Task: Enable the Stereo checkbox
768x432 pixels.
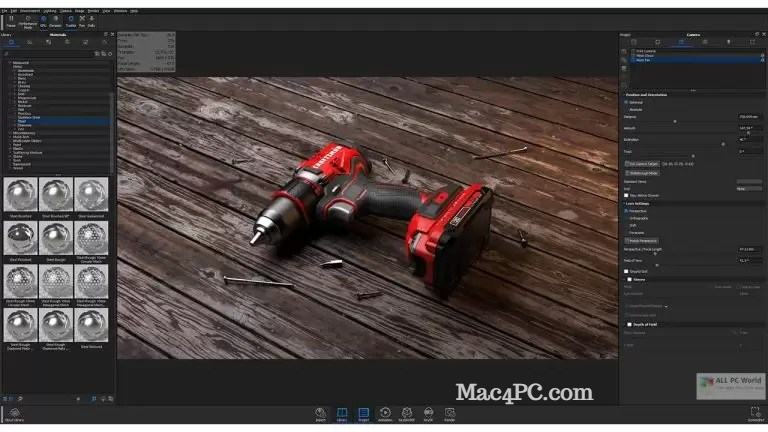Action: click(630, 280)
